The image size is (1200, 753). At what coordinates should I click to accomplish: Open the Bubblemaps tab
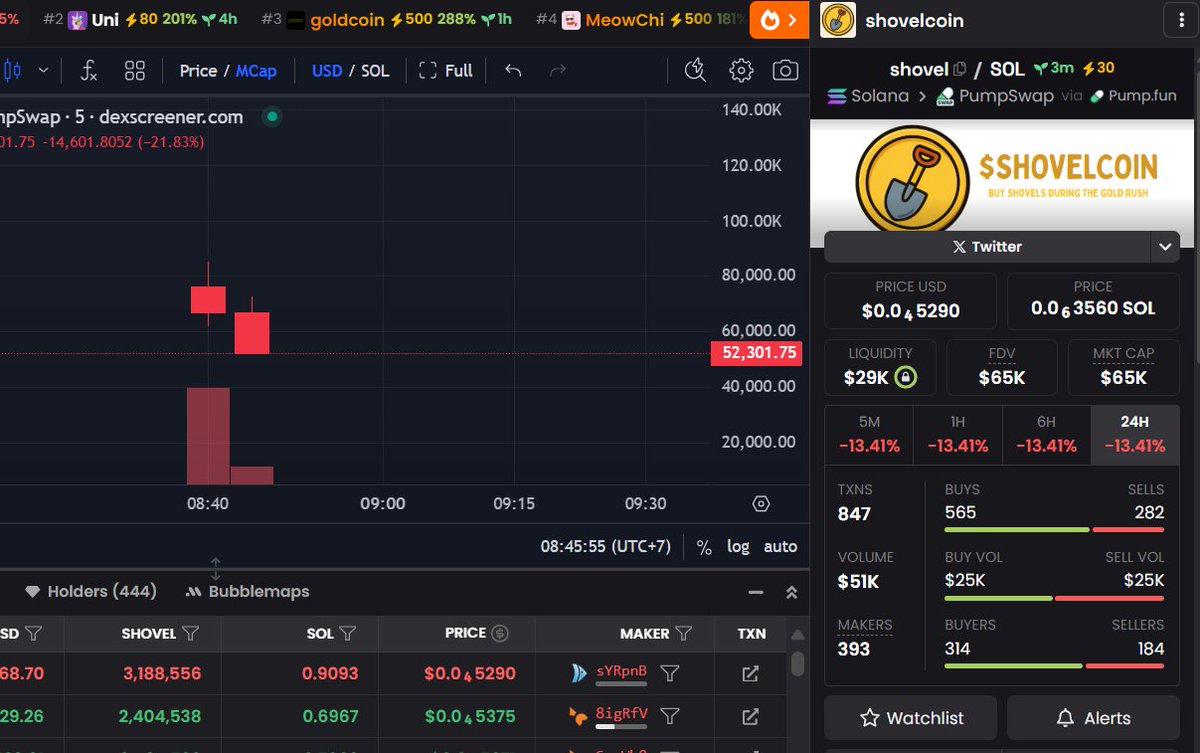coord(247,591)
